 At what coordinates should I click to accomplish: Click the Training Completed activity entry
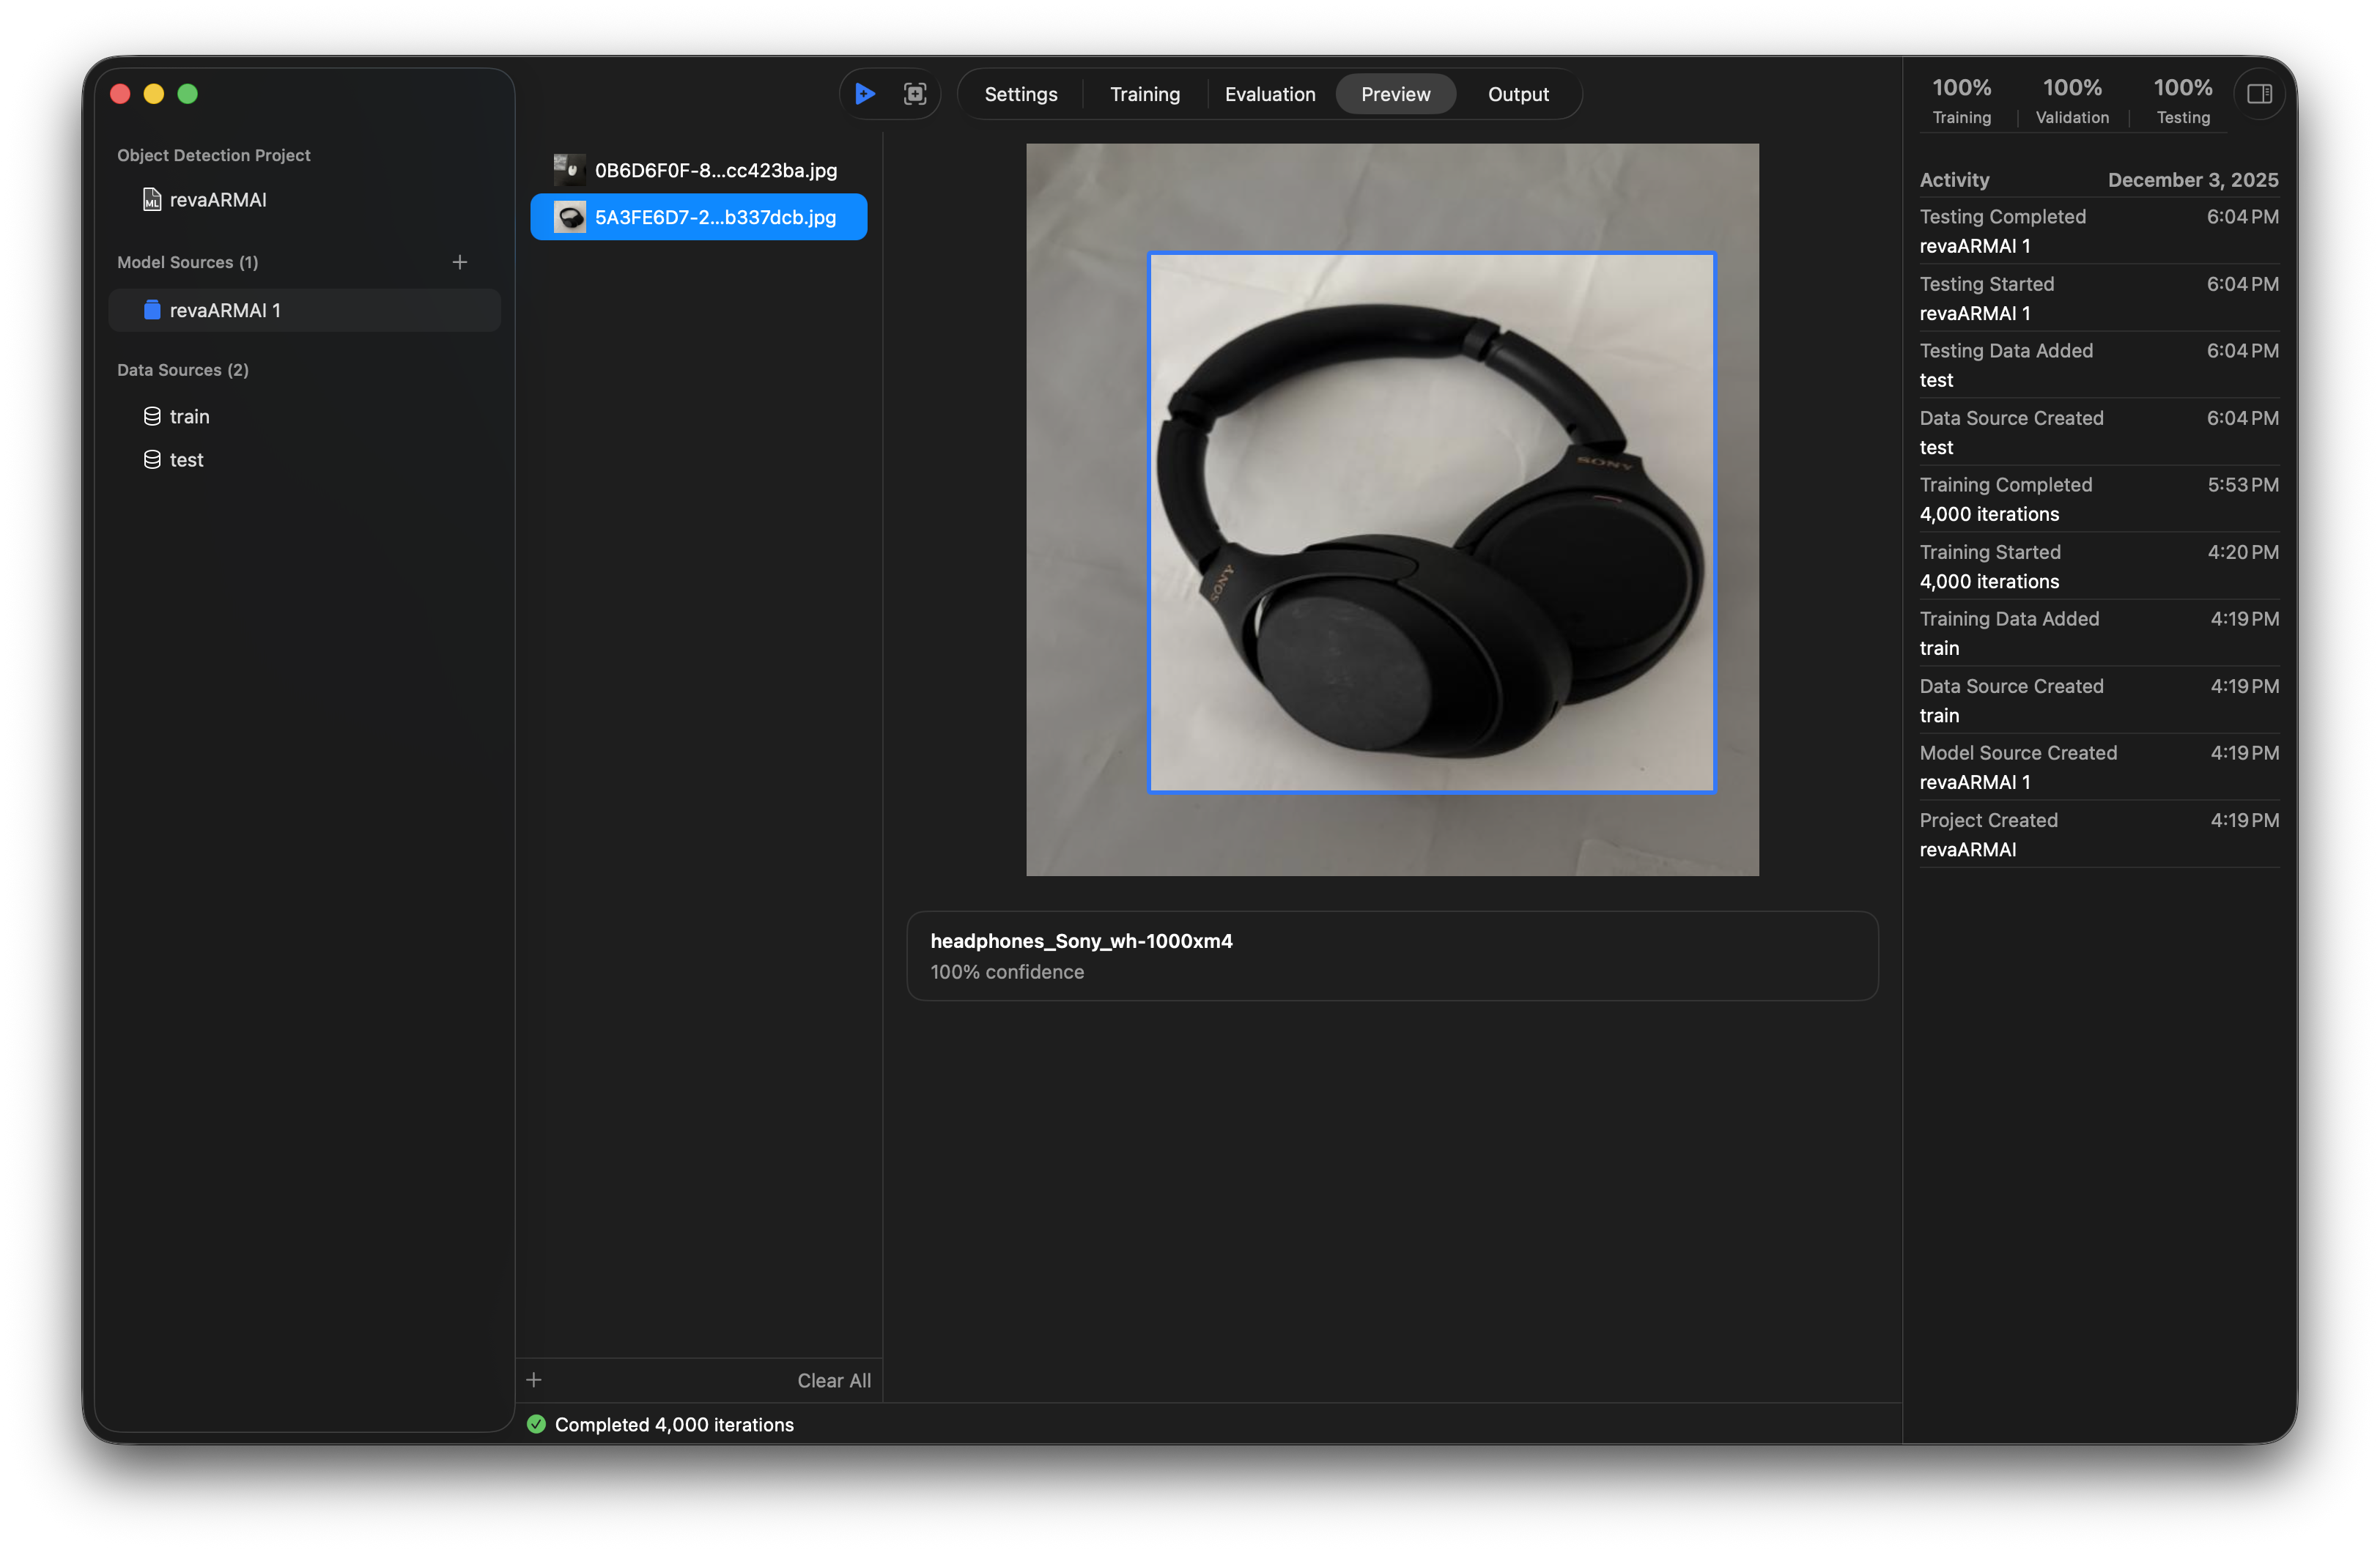click(2099, 499)
